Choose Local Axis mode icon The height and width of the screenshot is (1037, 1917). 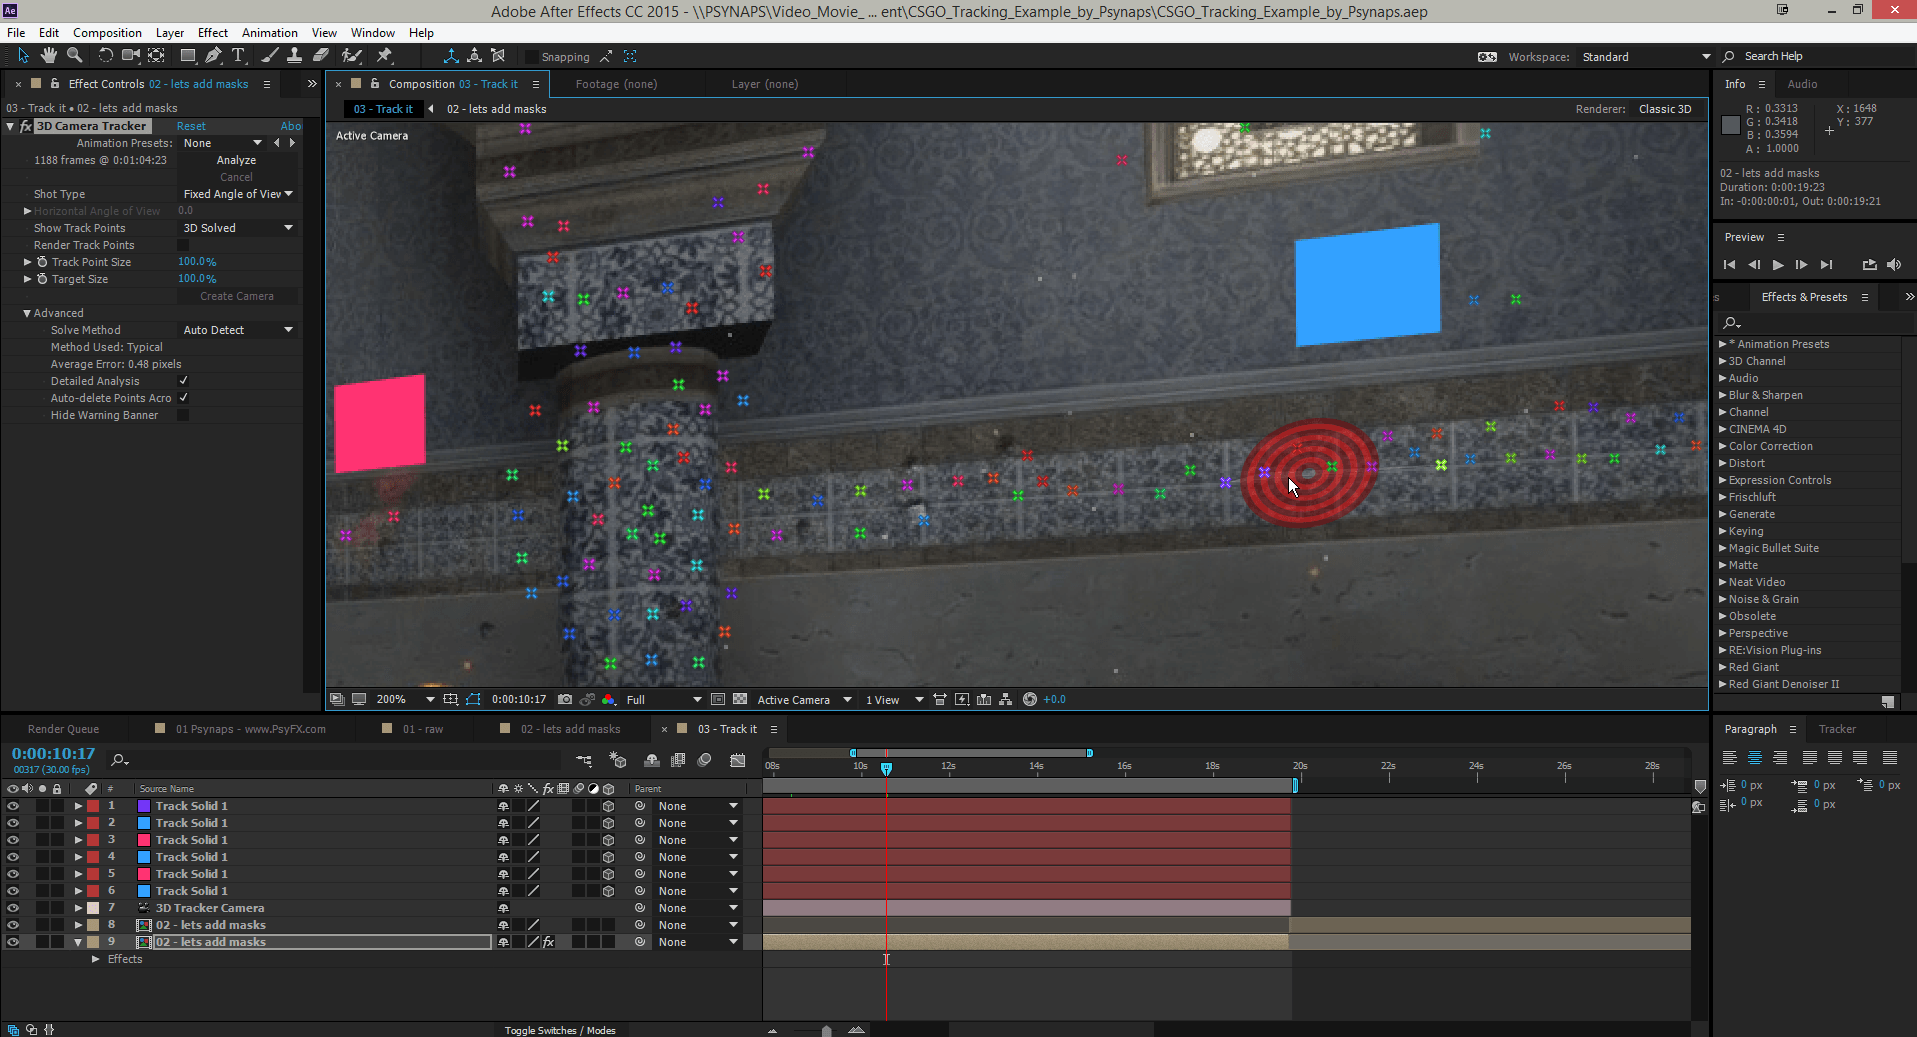click(x=451, y=56)
